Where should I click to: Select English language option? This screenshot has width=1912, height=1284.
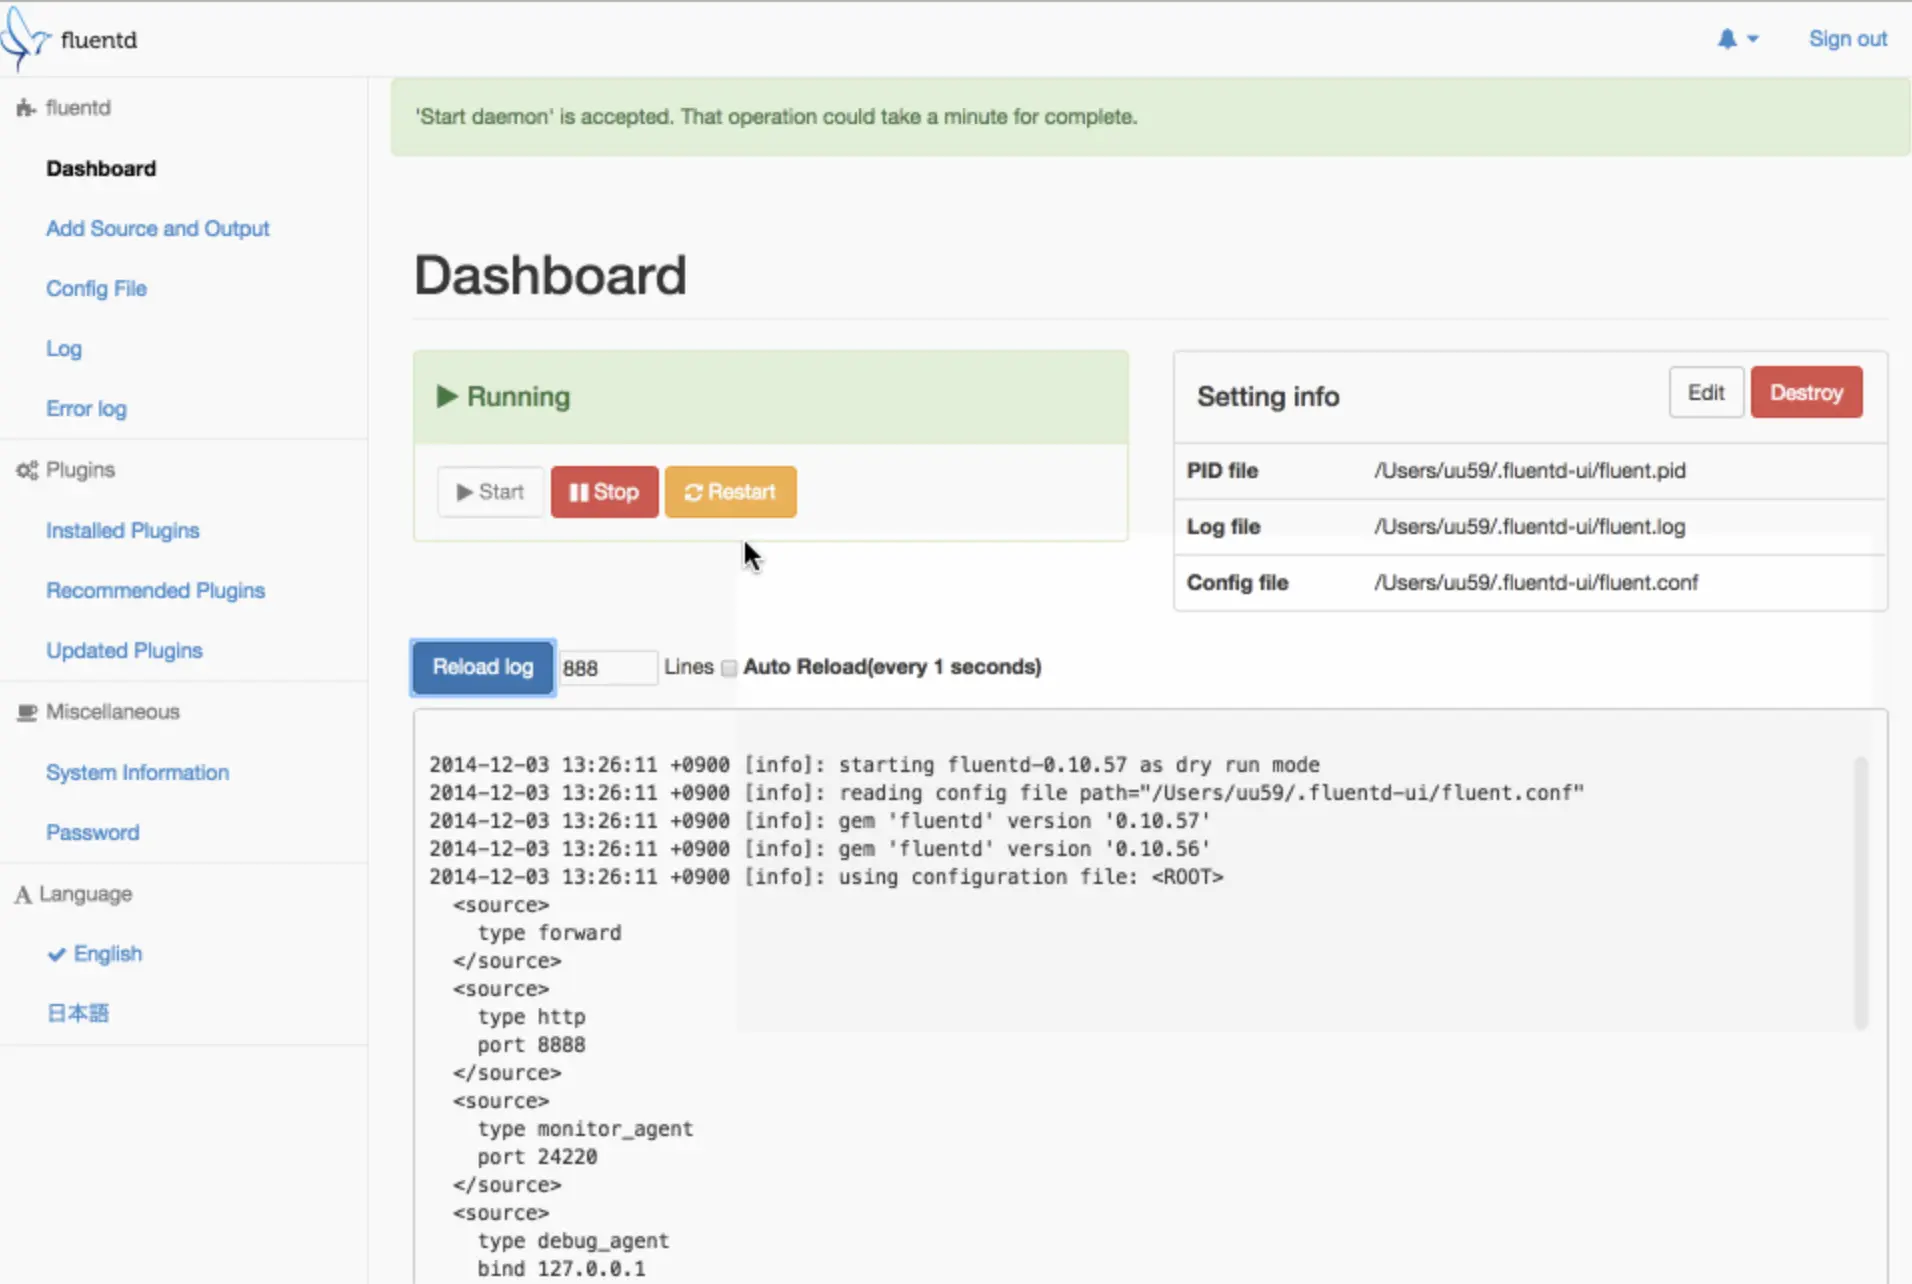tap(108, 953)
